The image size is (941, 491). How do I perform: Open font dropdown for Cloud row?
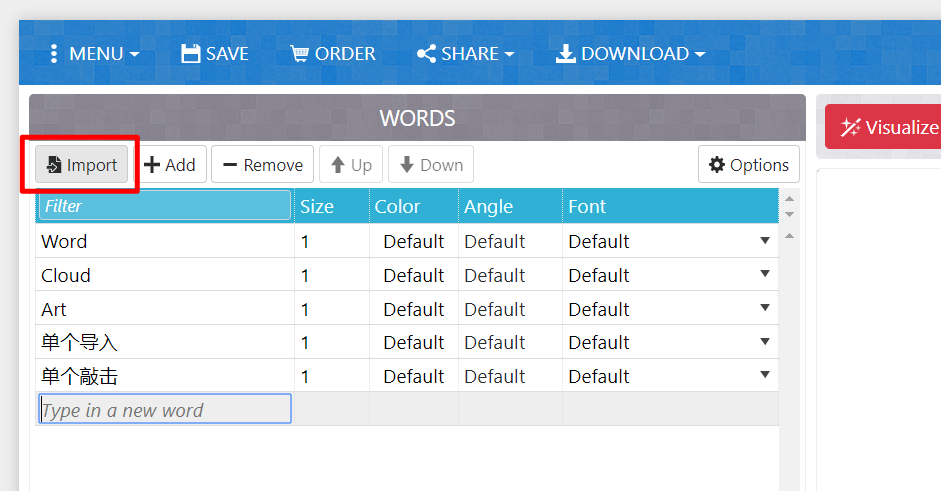click(x=765, y=274)
